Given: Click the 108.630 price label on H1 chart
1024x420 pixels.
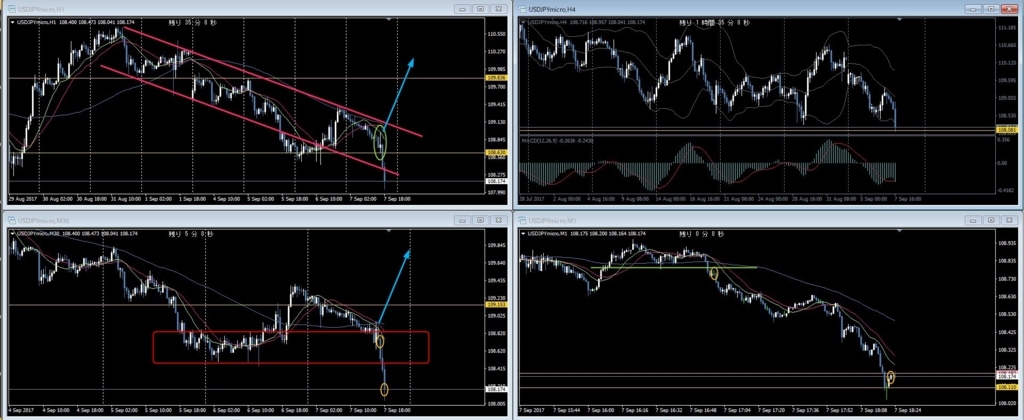Looking at the screenshot, I should (x=496, y=153).
